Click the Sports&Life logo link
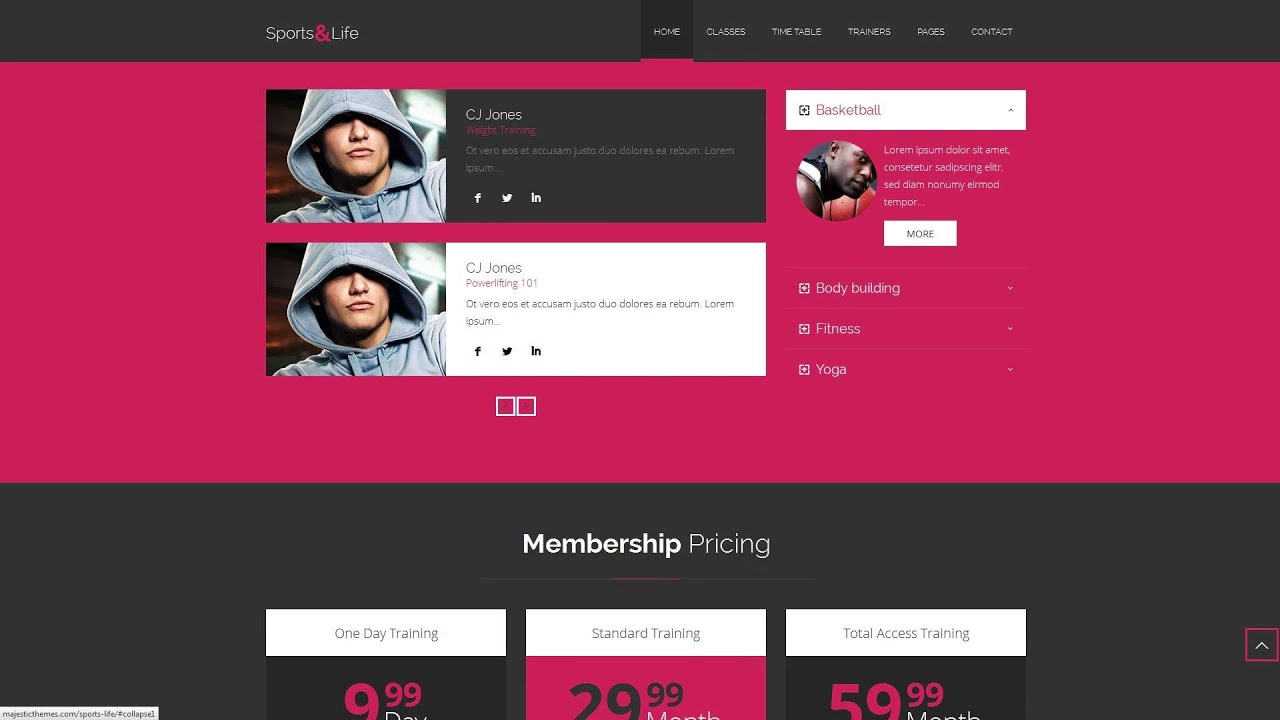This screenshot has height=720, width=1280. pos(312,33)
